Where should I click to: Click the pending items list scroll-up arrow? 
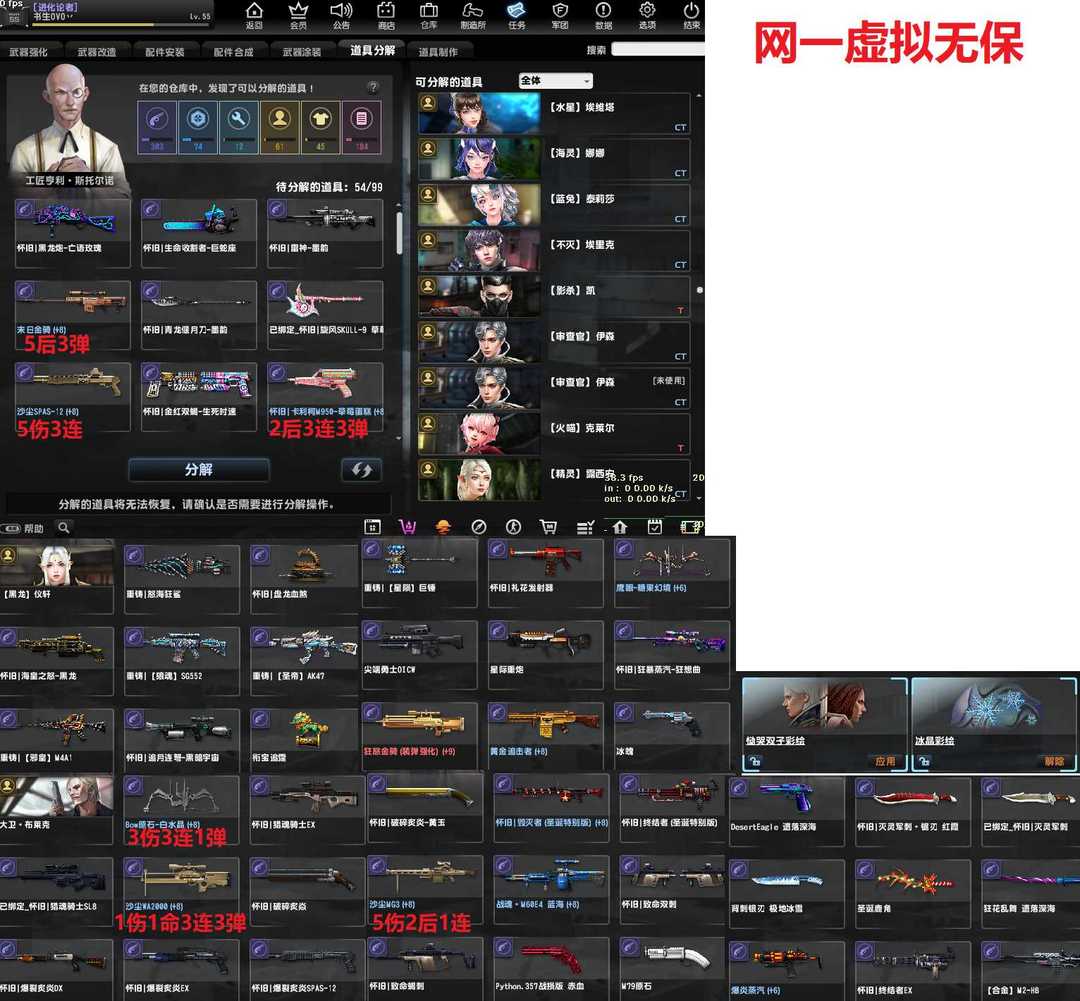pyautogui.click(x=398, y=205)
